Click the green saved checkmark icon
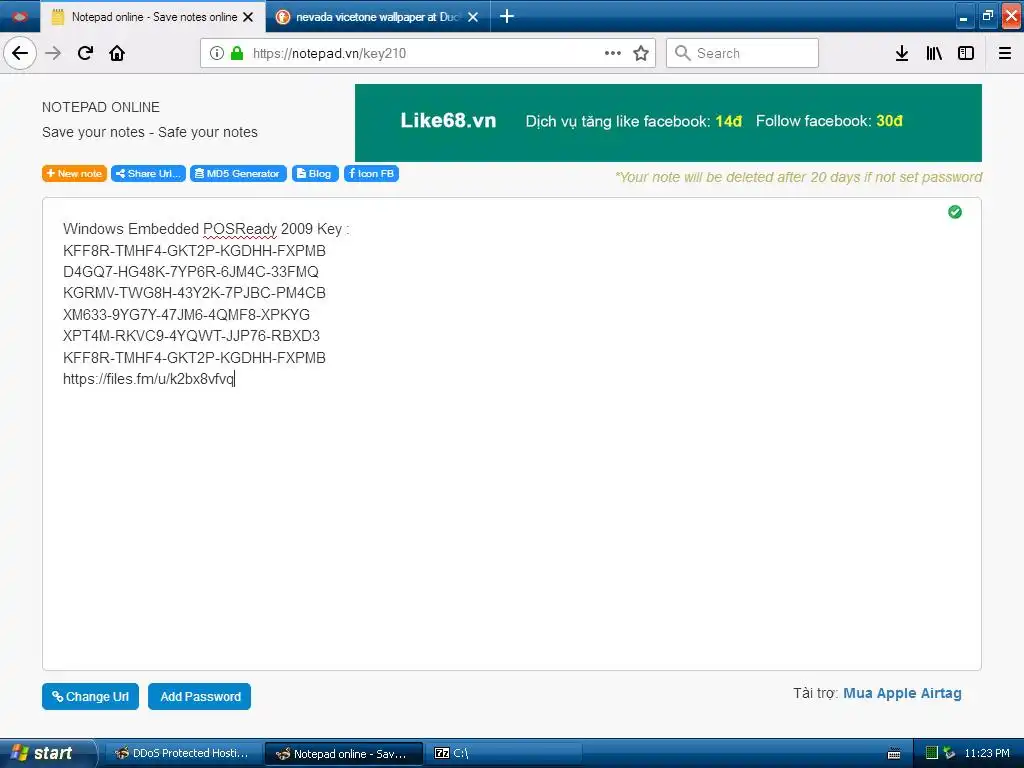The width and height of the screenshot is (1024, 768). click(955, 212)
